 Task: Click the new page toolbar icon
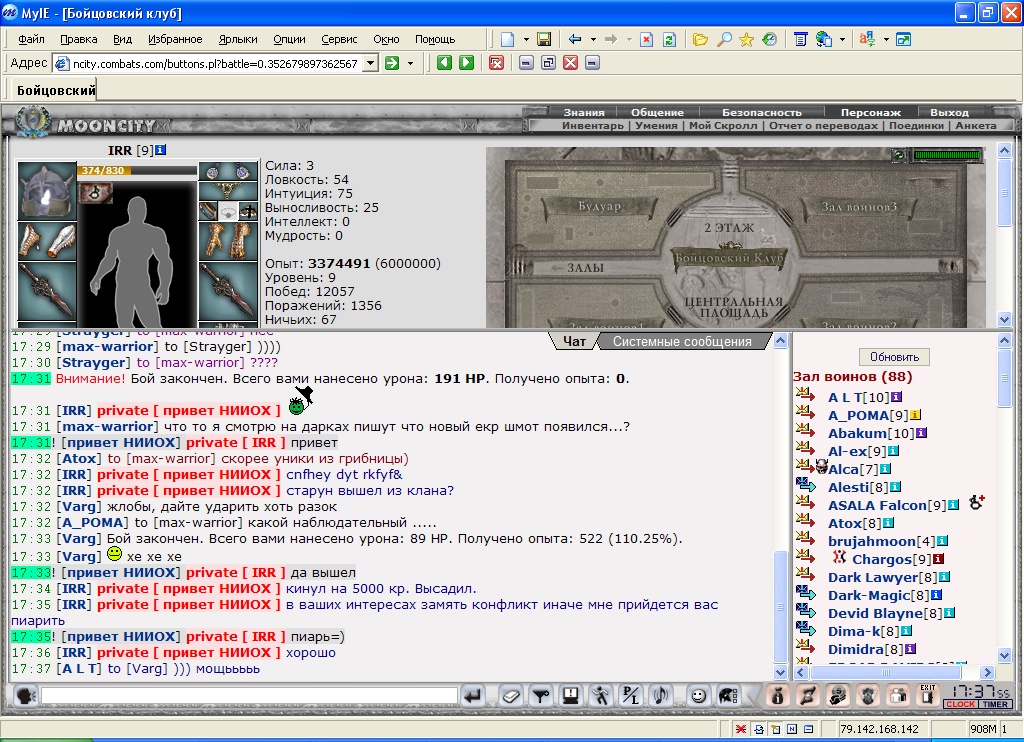tap(507, 39)
